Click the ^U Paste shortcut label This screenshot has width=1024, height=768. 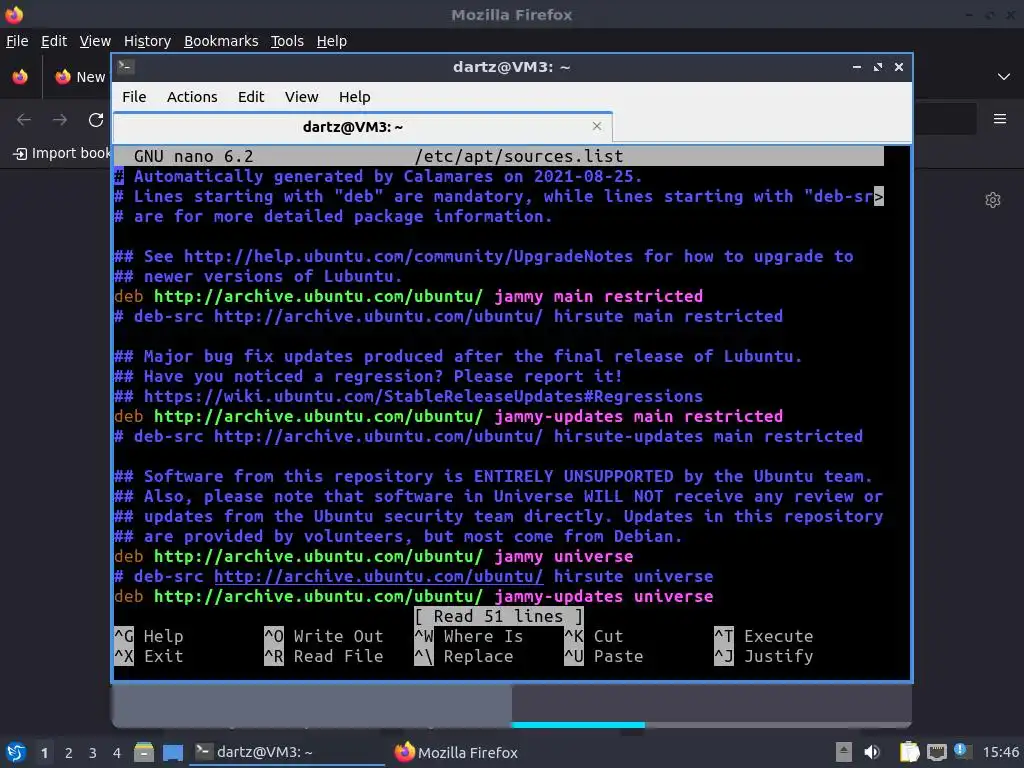604,657
